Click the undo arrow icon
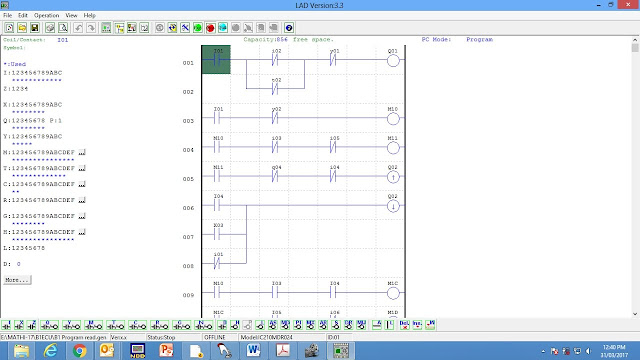The width and height of the screenshot is (640, 360). 78,28
